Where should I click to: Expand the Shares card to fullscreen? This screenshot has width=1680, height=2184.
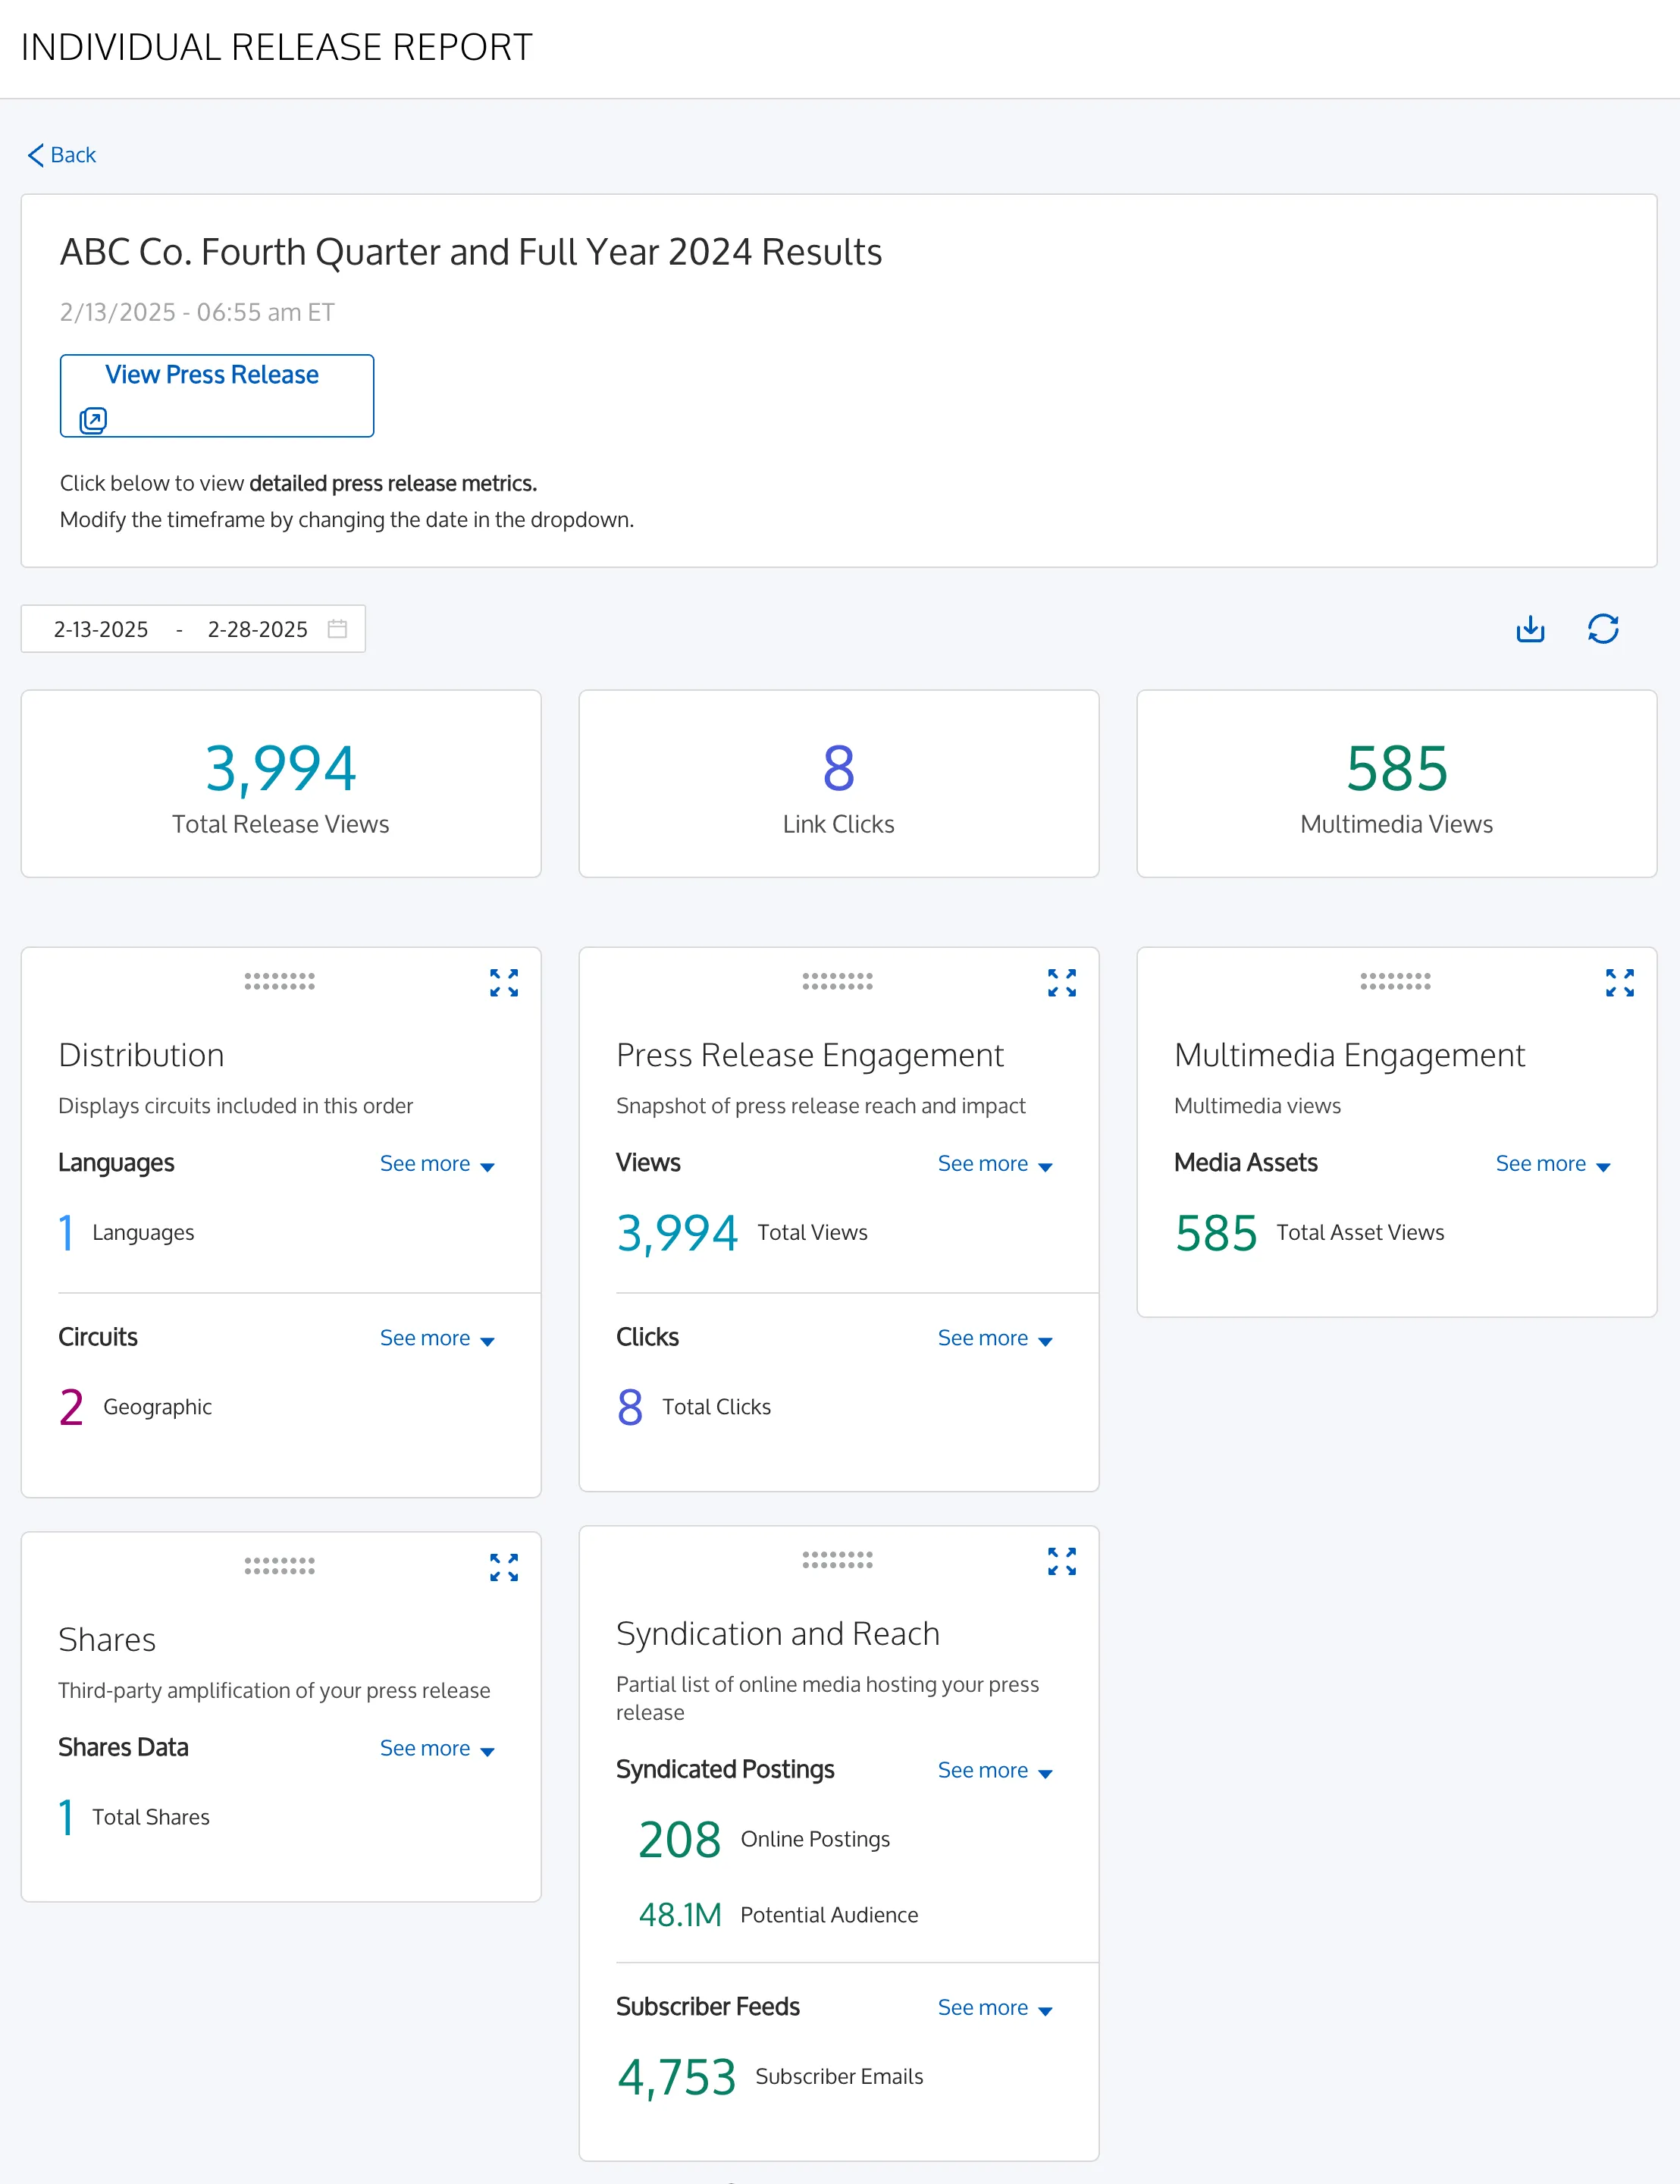tap(504, 1567)
